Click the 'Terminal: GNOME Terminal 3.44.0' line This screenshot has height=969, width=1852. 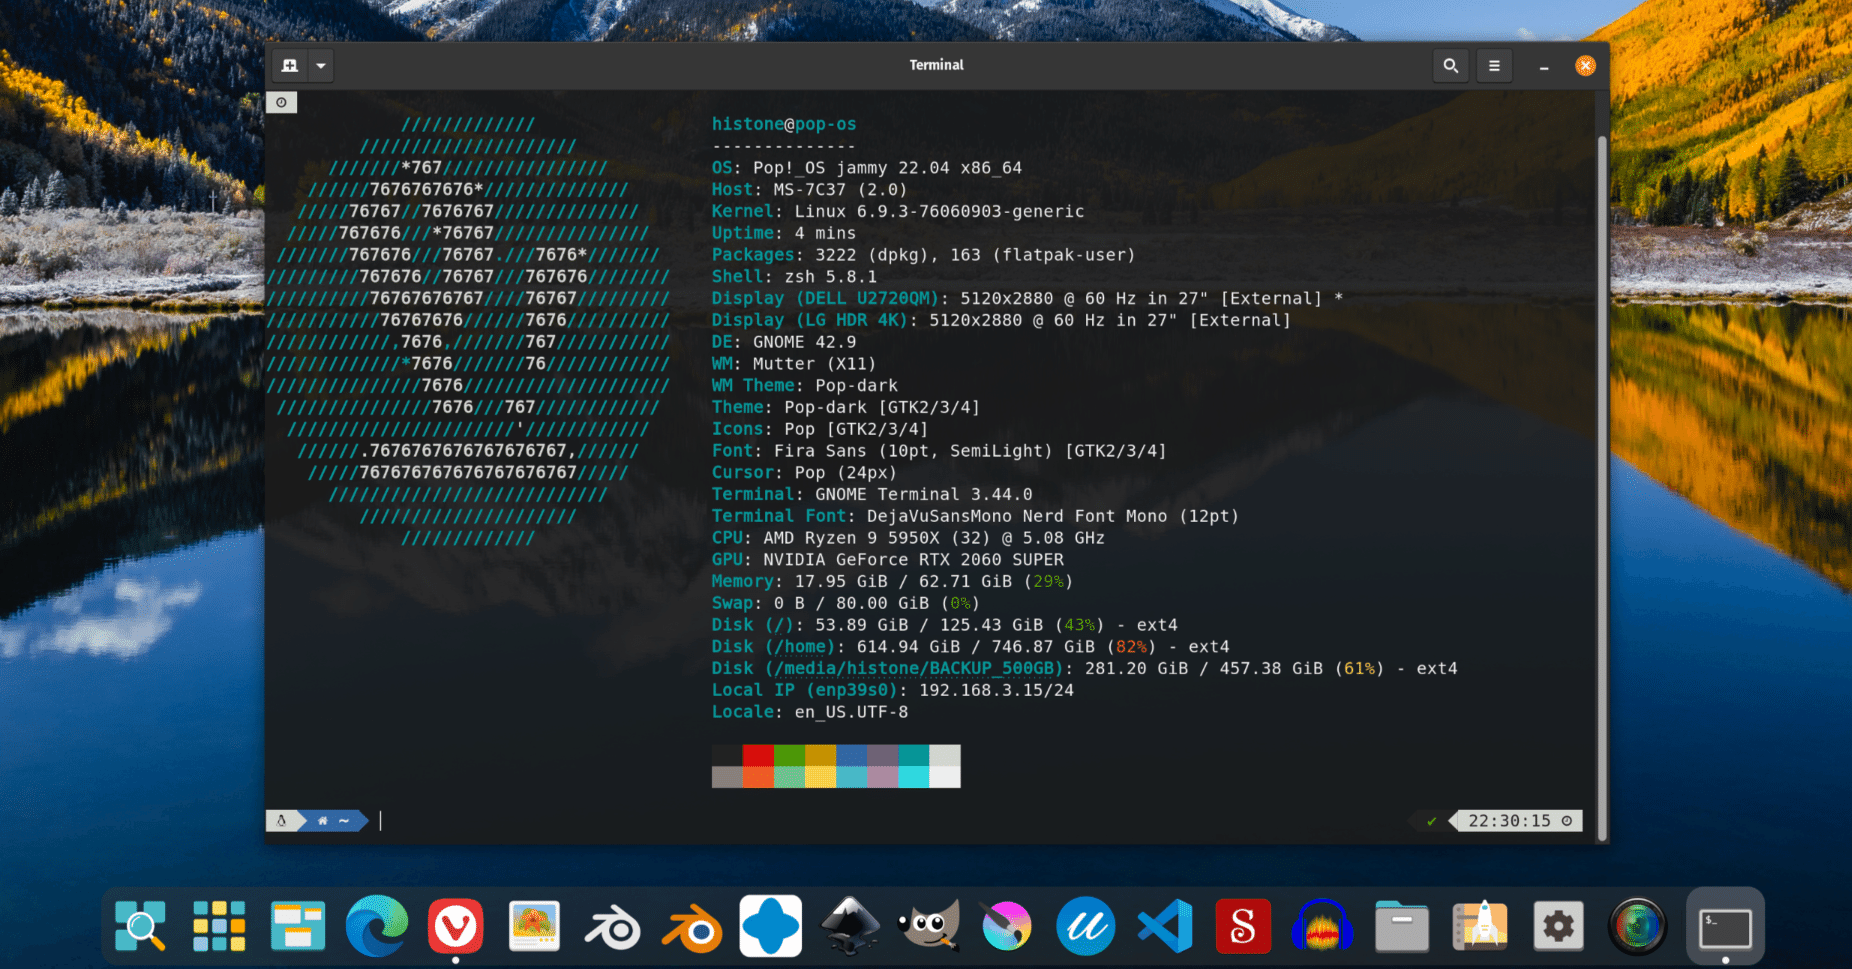[x=872, y=494]
